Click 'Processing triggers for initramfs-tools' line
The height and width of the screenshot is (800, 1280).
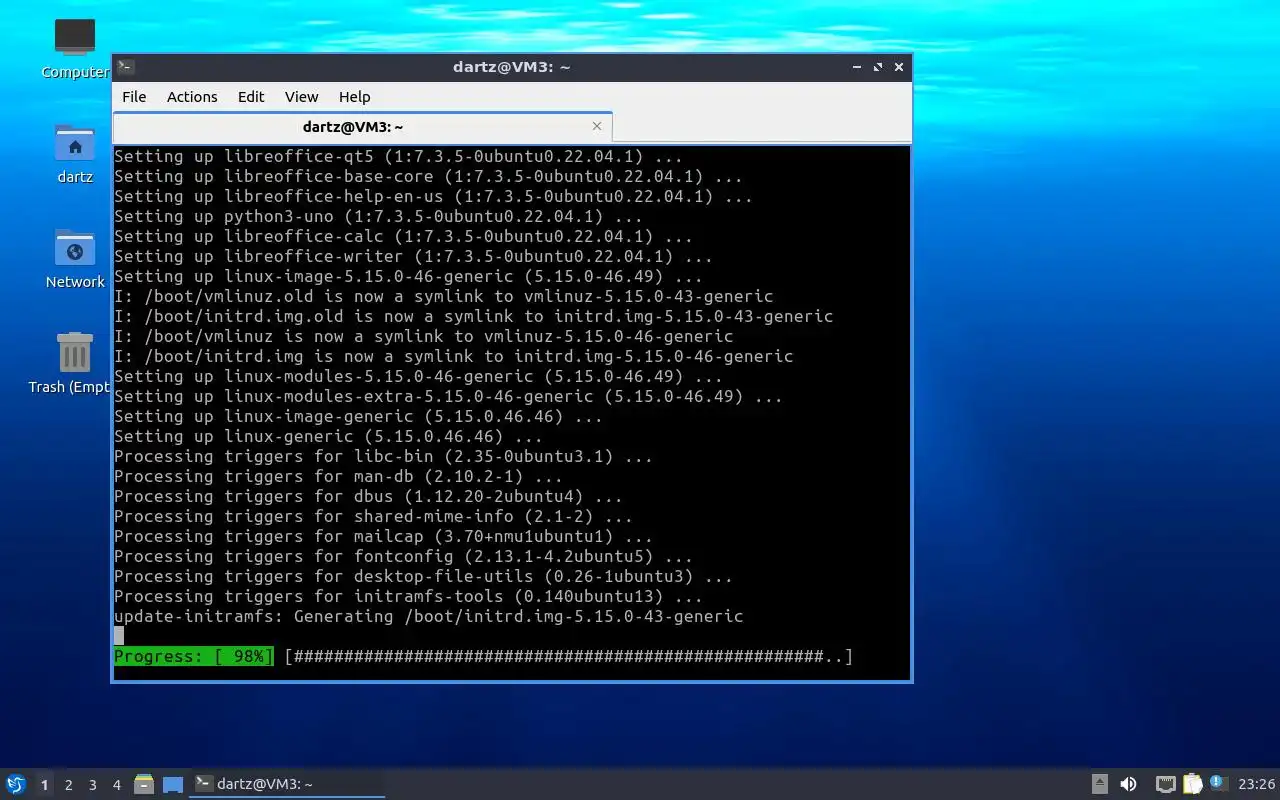tap(408, 596)
